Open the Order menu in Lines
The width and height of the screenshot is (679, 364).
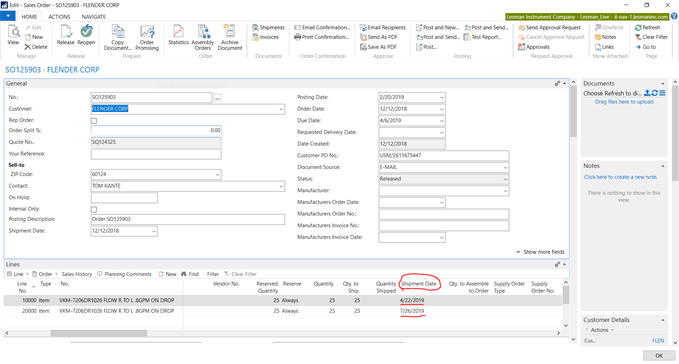pos(45,274)
